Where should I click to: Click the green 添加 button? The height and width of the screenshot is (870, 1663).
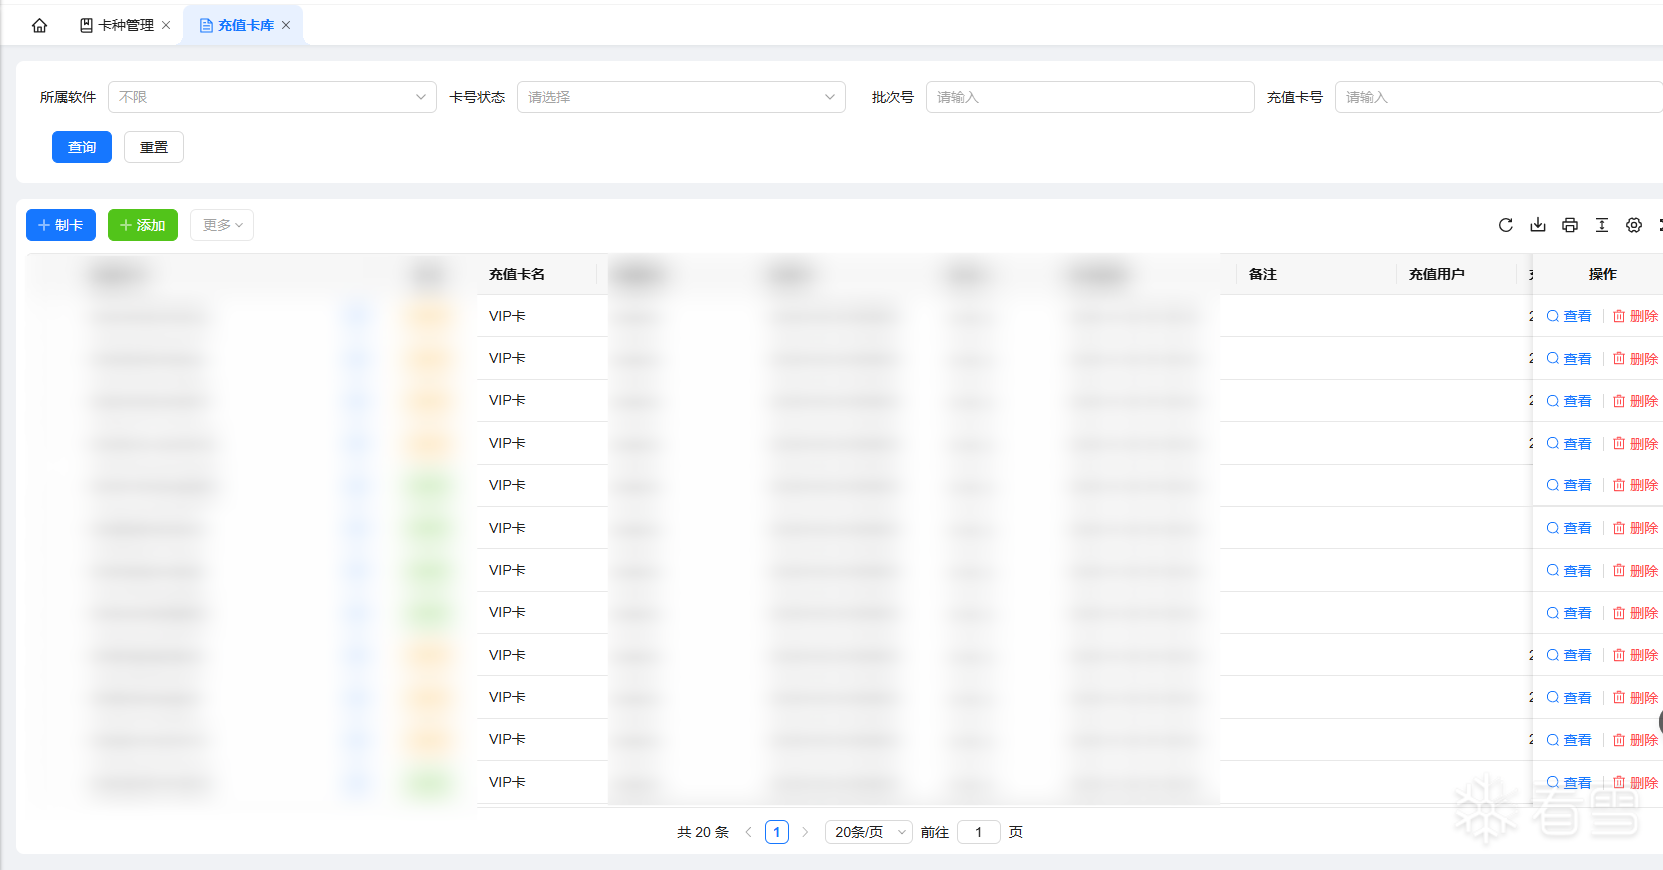(143, 225)
